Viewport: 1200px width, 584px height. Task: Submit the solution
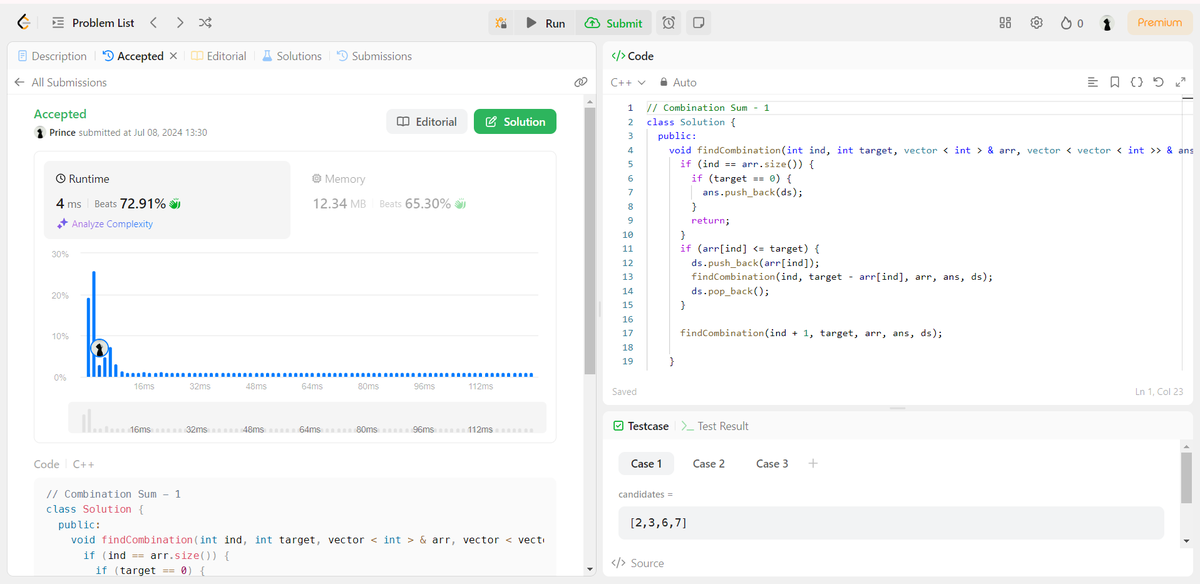[614, 23]
